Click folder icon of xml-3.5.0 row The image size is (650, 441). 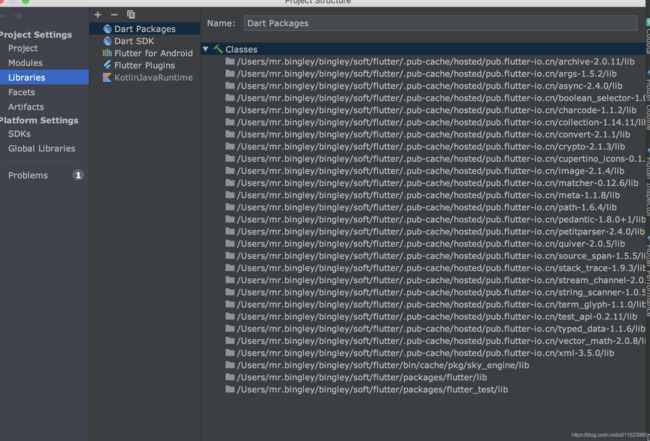tap(230, 353)
